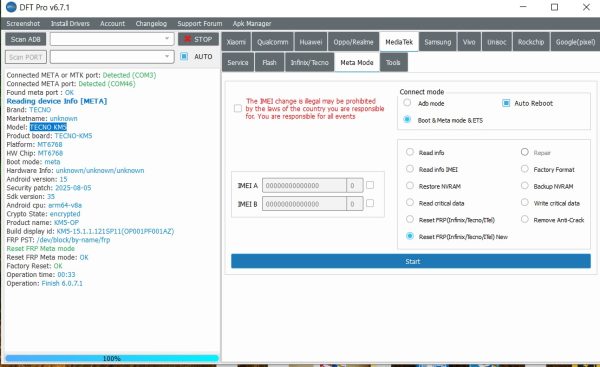Click the FRP PST path /dev/block/by-name/frp

[73, 240]
